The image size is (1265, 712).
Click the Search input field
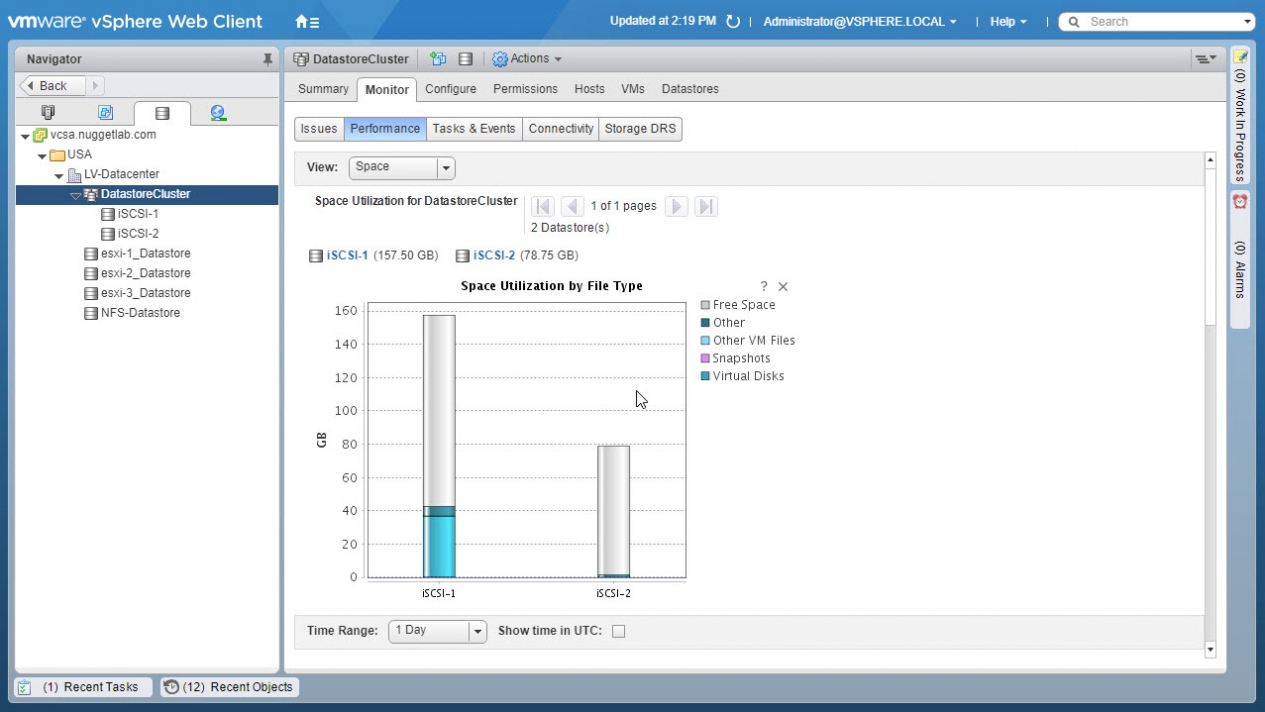pyautogui.click(x=1162, y=22)
